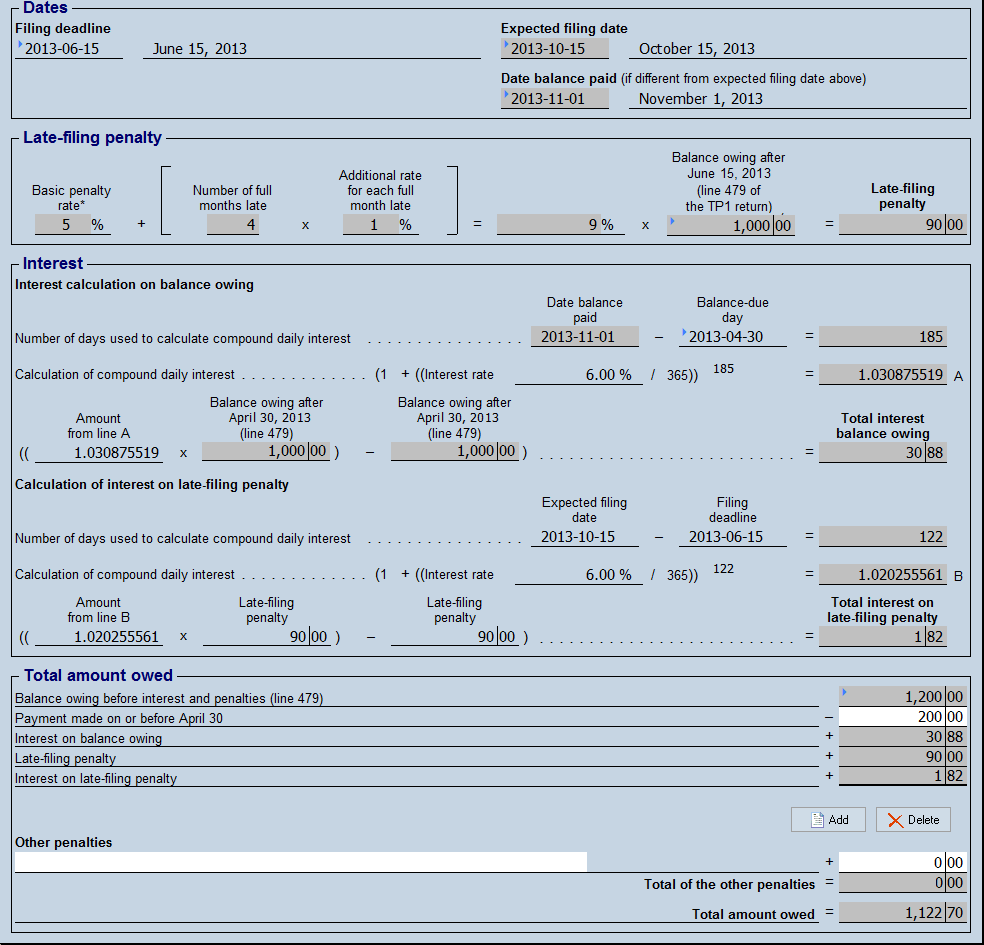Click the 'November 1, 2013' long date text
The image size is (984, 945).
[x=700, y=99]
